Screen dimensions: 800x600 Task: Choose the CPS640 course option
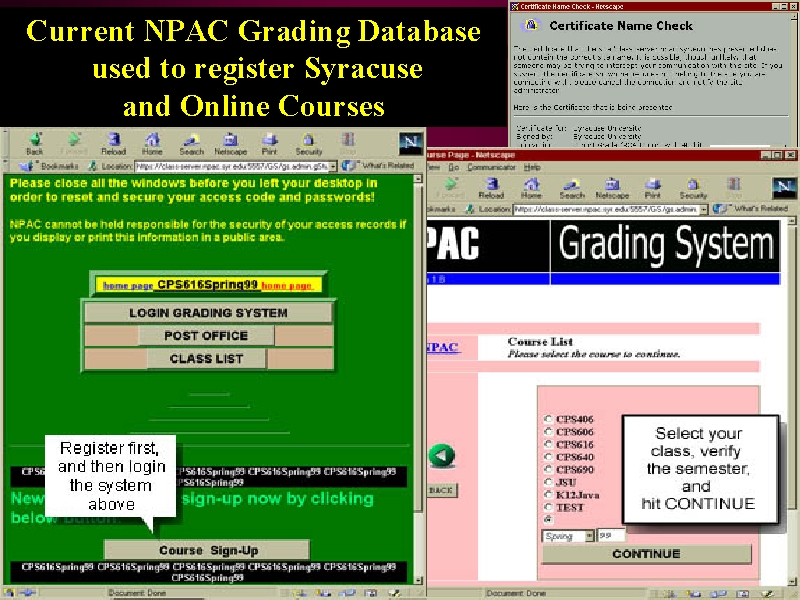548,457
